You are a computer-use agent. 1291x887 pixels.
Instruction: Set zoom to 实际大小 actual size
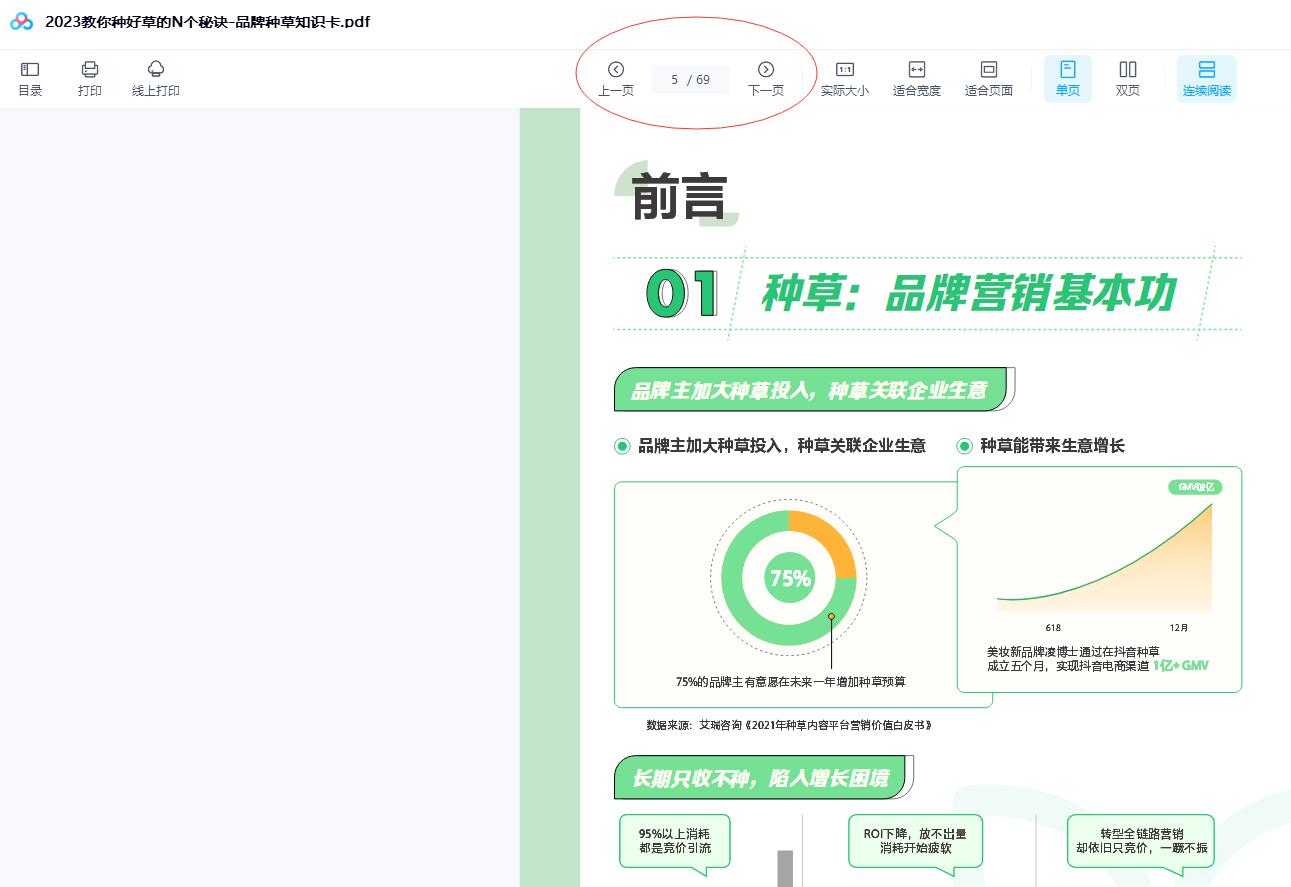click(845, 78)
